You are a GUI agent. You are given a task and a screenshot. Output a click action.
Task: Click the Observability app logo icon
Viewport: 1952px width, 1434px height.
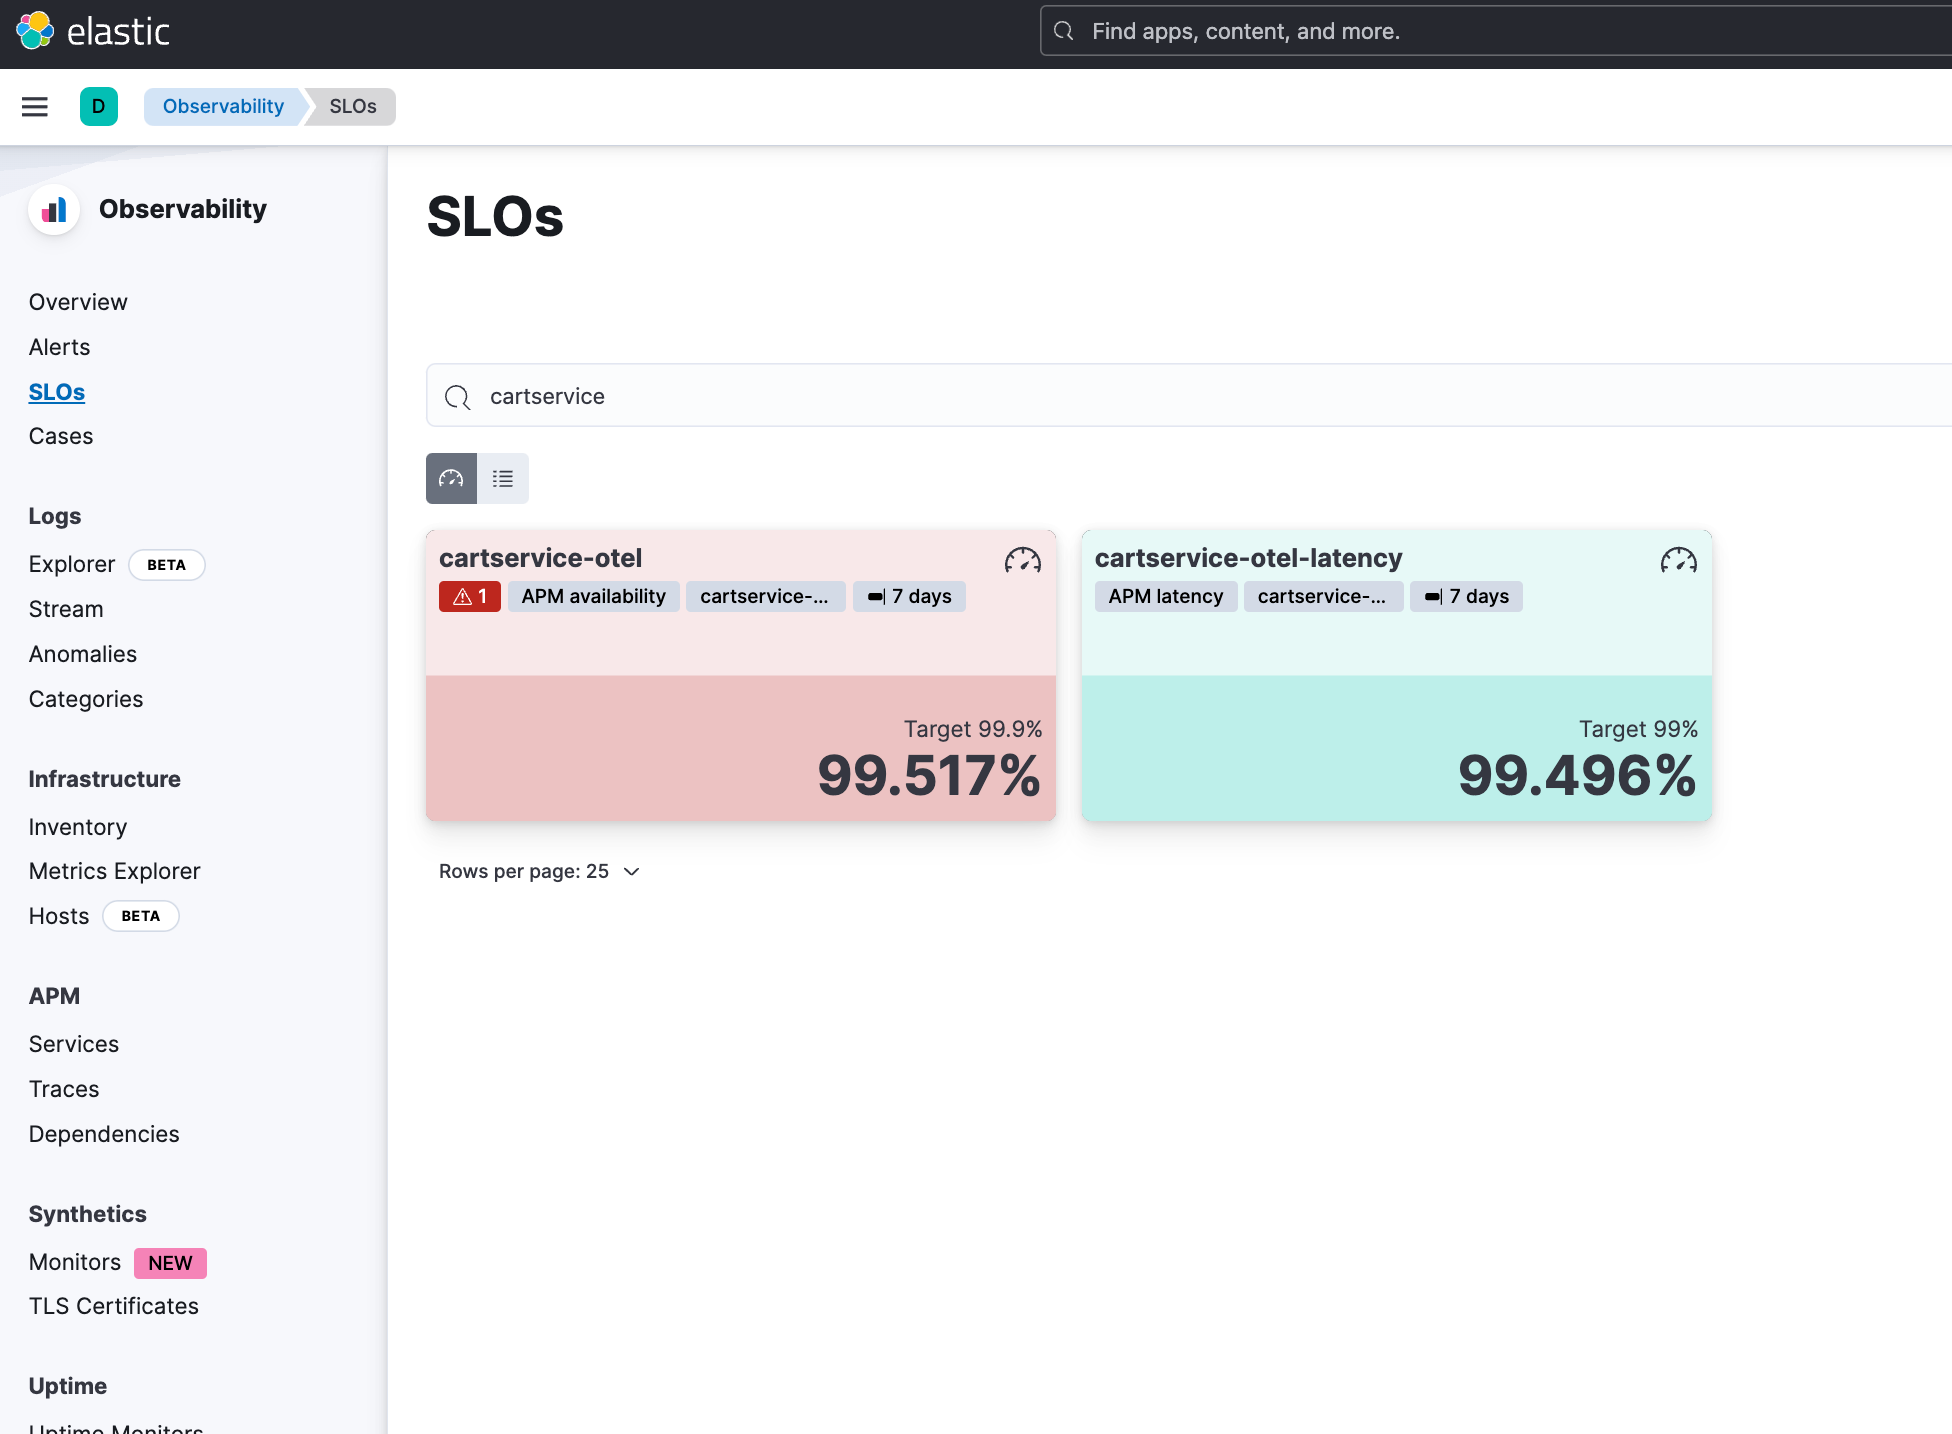[x=54, y=210]
